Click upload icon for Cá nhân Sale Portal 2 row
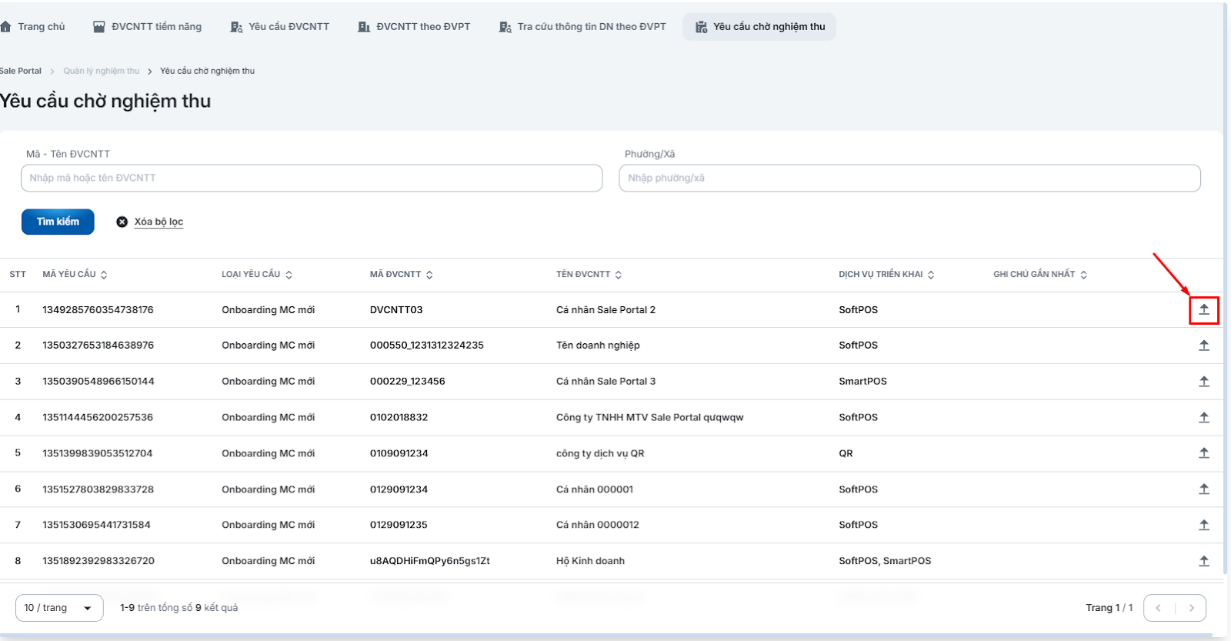Viewport: 1231px width, 641px height. pos(1204,310)
